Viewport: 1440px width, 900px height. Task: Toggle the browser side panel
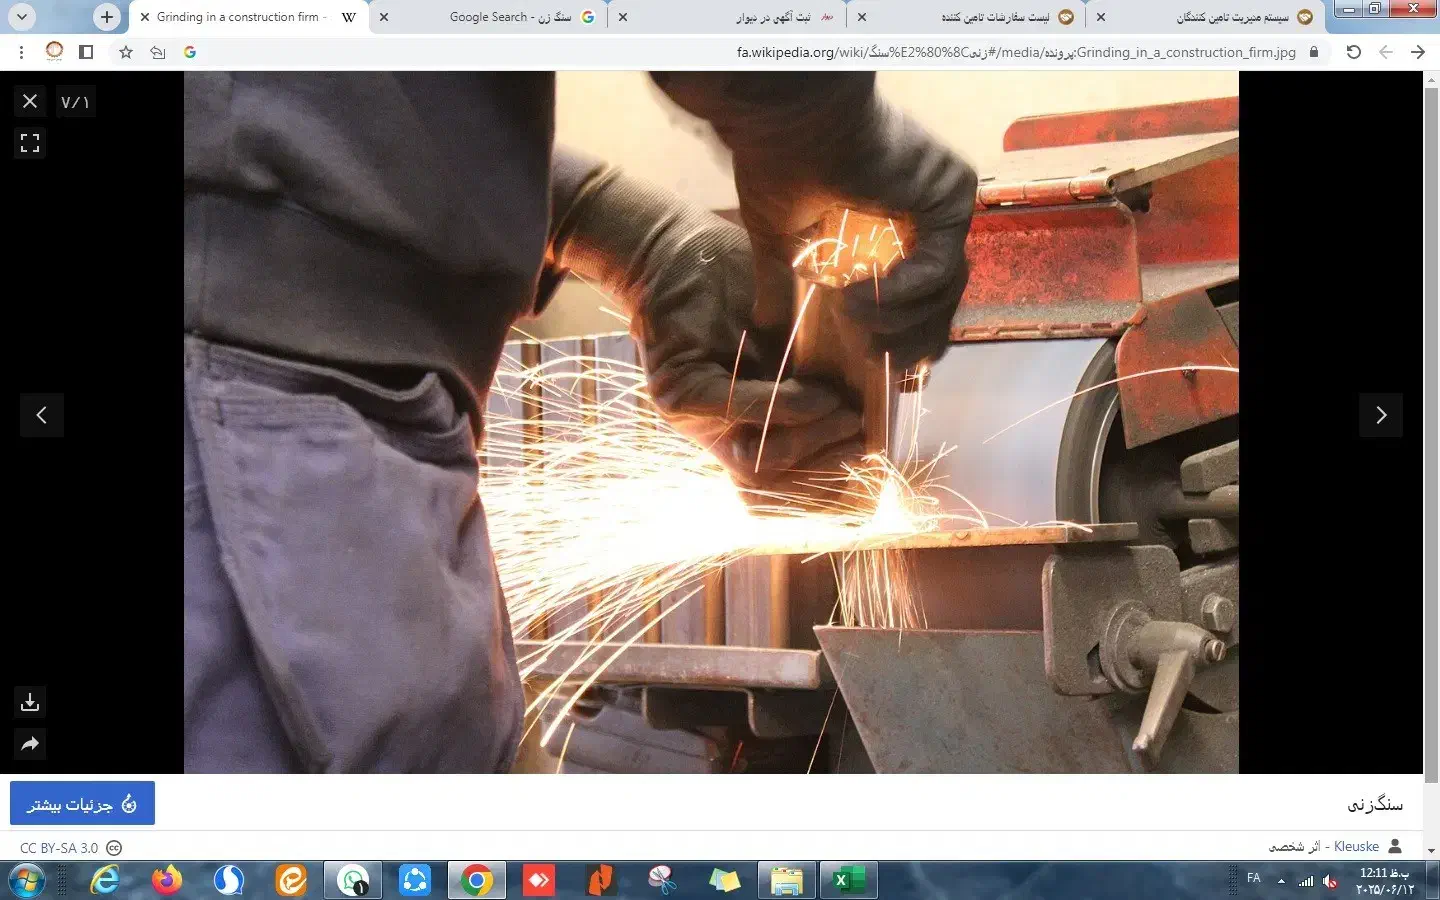(x=86, y=52)
